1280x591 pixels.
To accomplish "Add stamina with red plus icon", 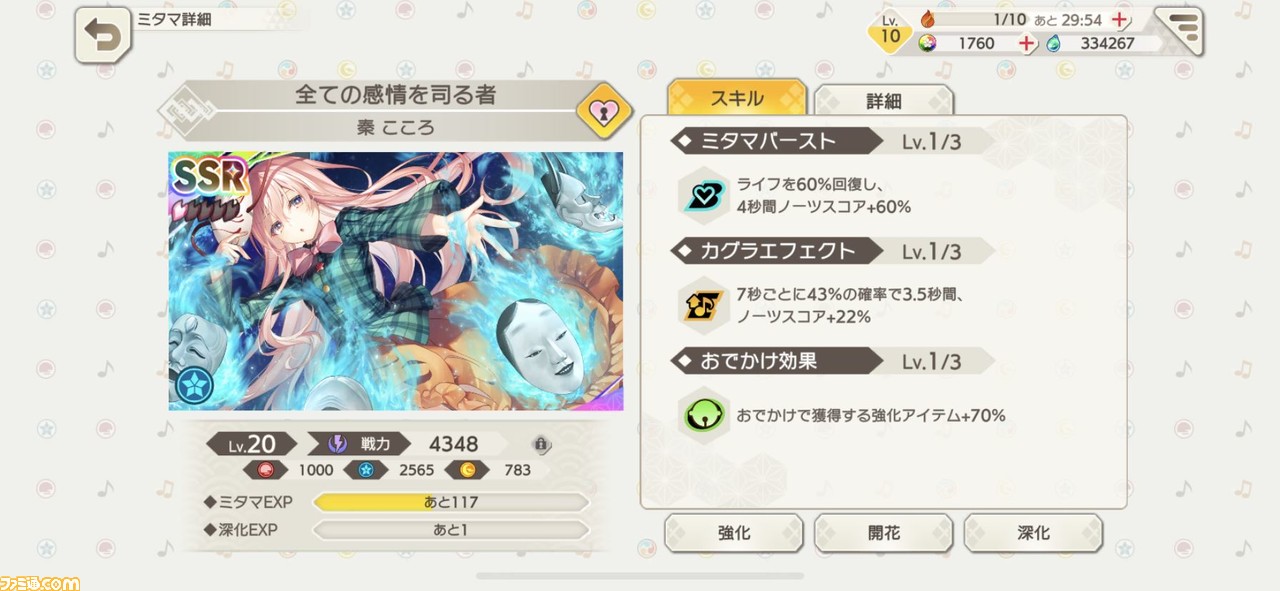I will click(x=1121, y=20).
